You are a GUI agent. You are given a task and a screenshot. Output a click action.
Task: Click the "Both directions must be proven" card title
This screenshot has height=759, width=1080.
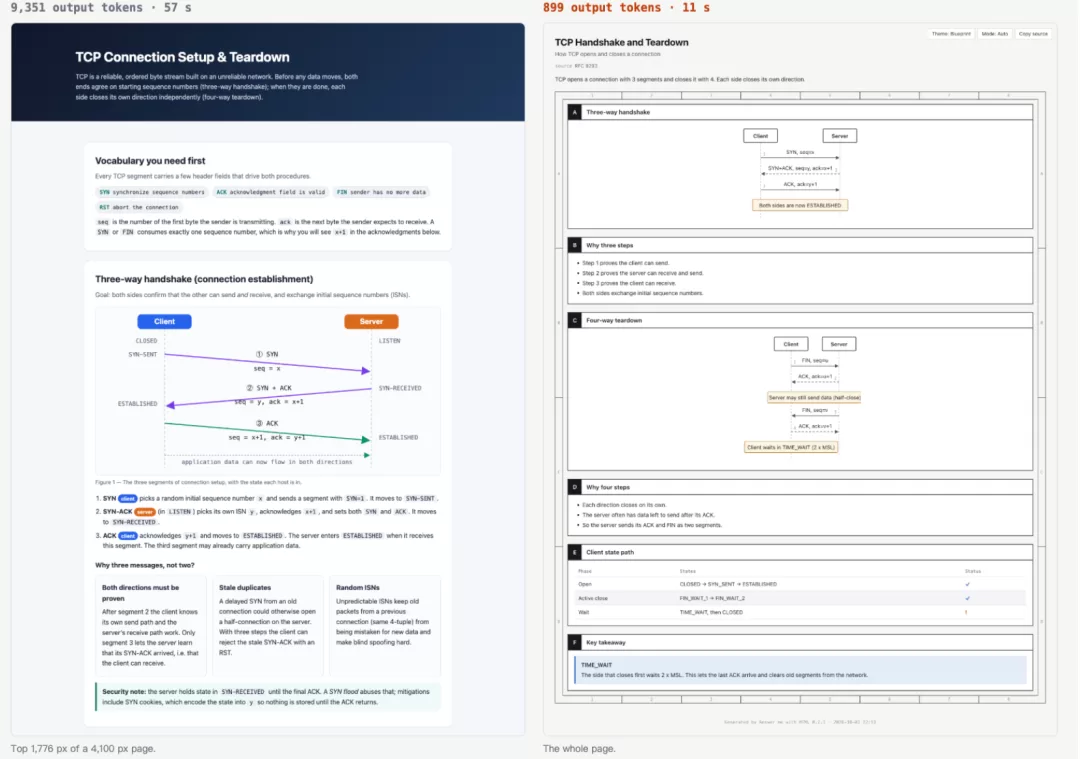coord(141,593)
